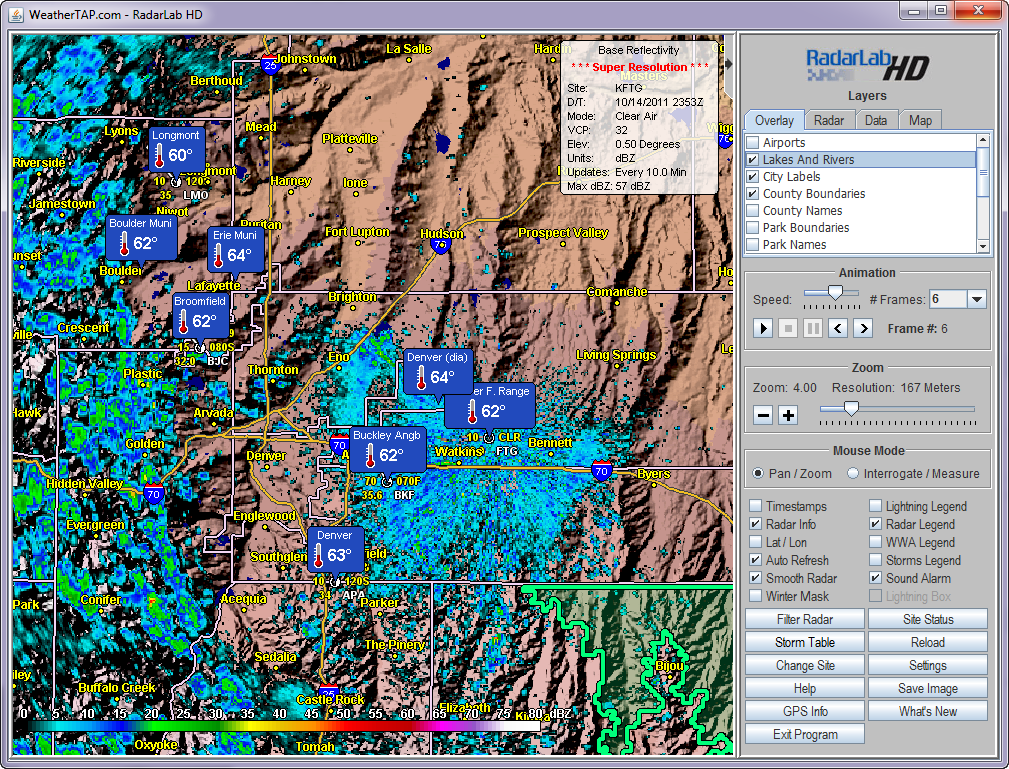Click the overlay list scroll up arrow
The height and width of the screenshot is (769, 1009).
(983, 140)
